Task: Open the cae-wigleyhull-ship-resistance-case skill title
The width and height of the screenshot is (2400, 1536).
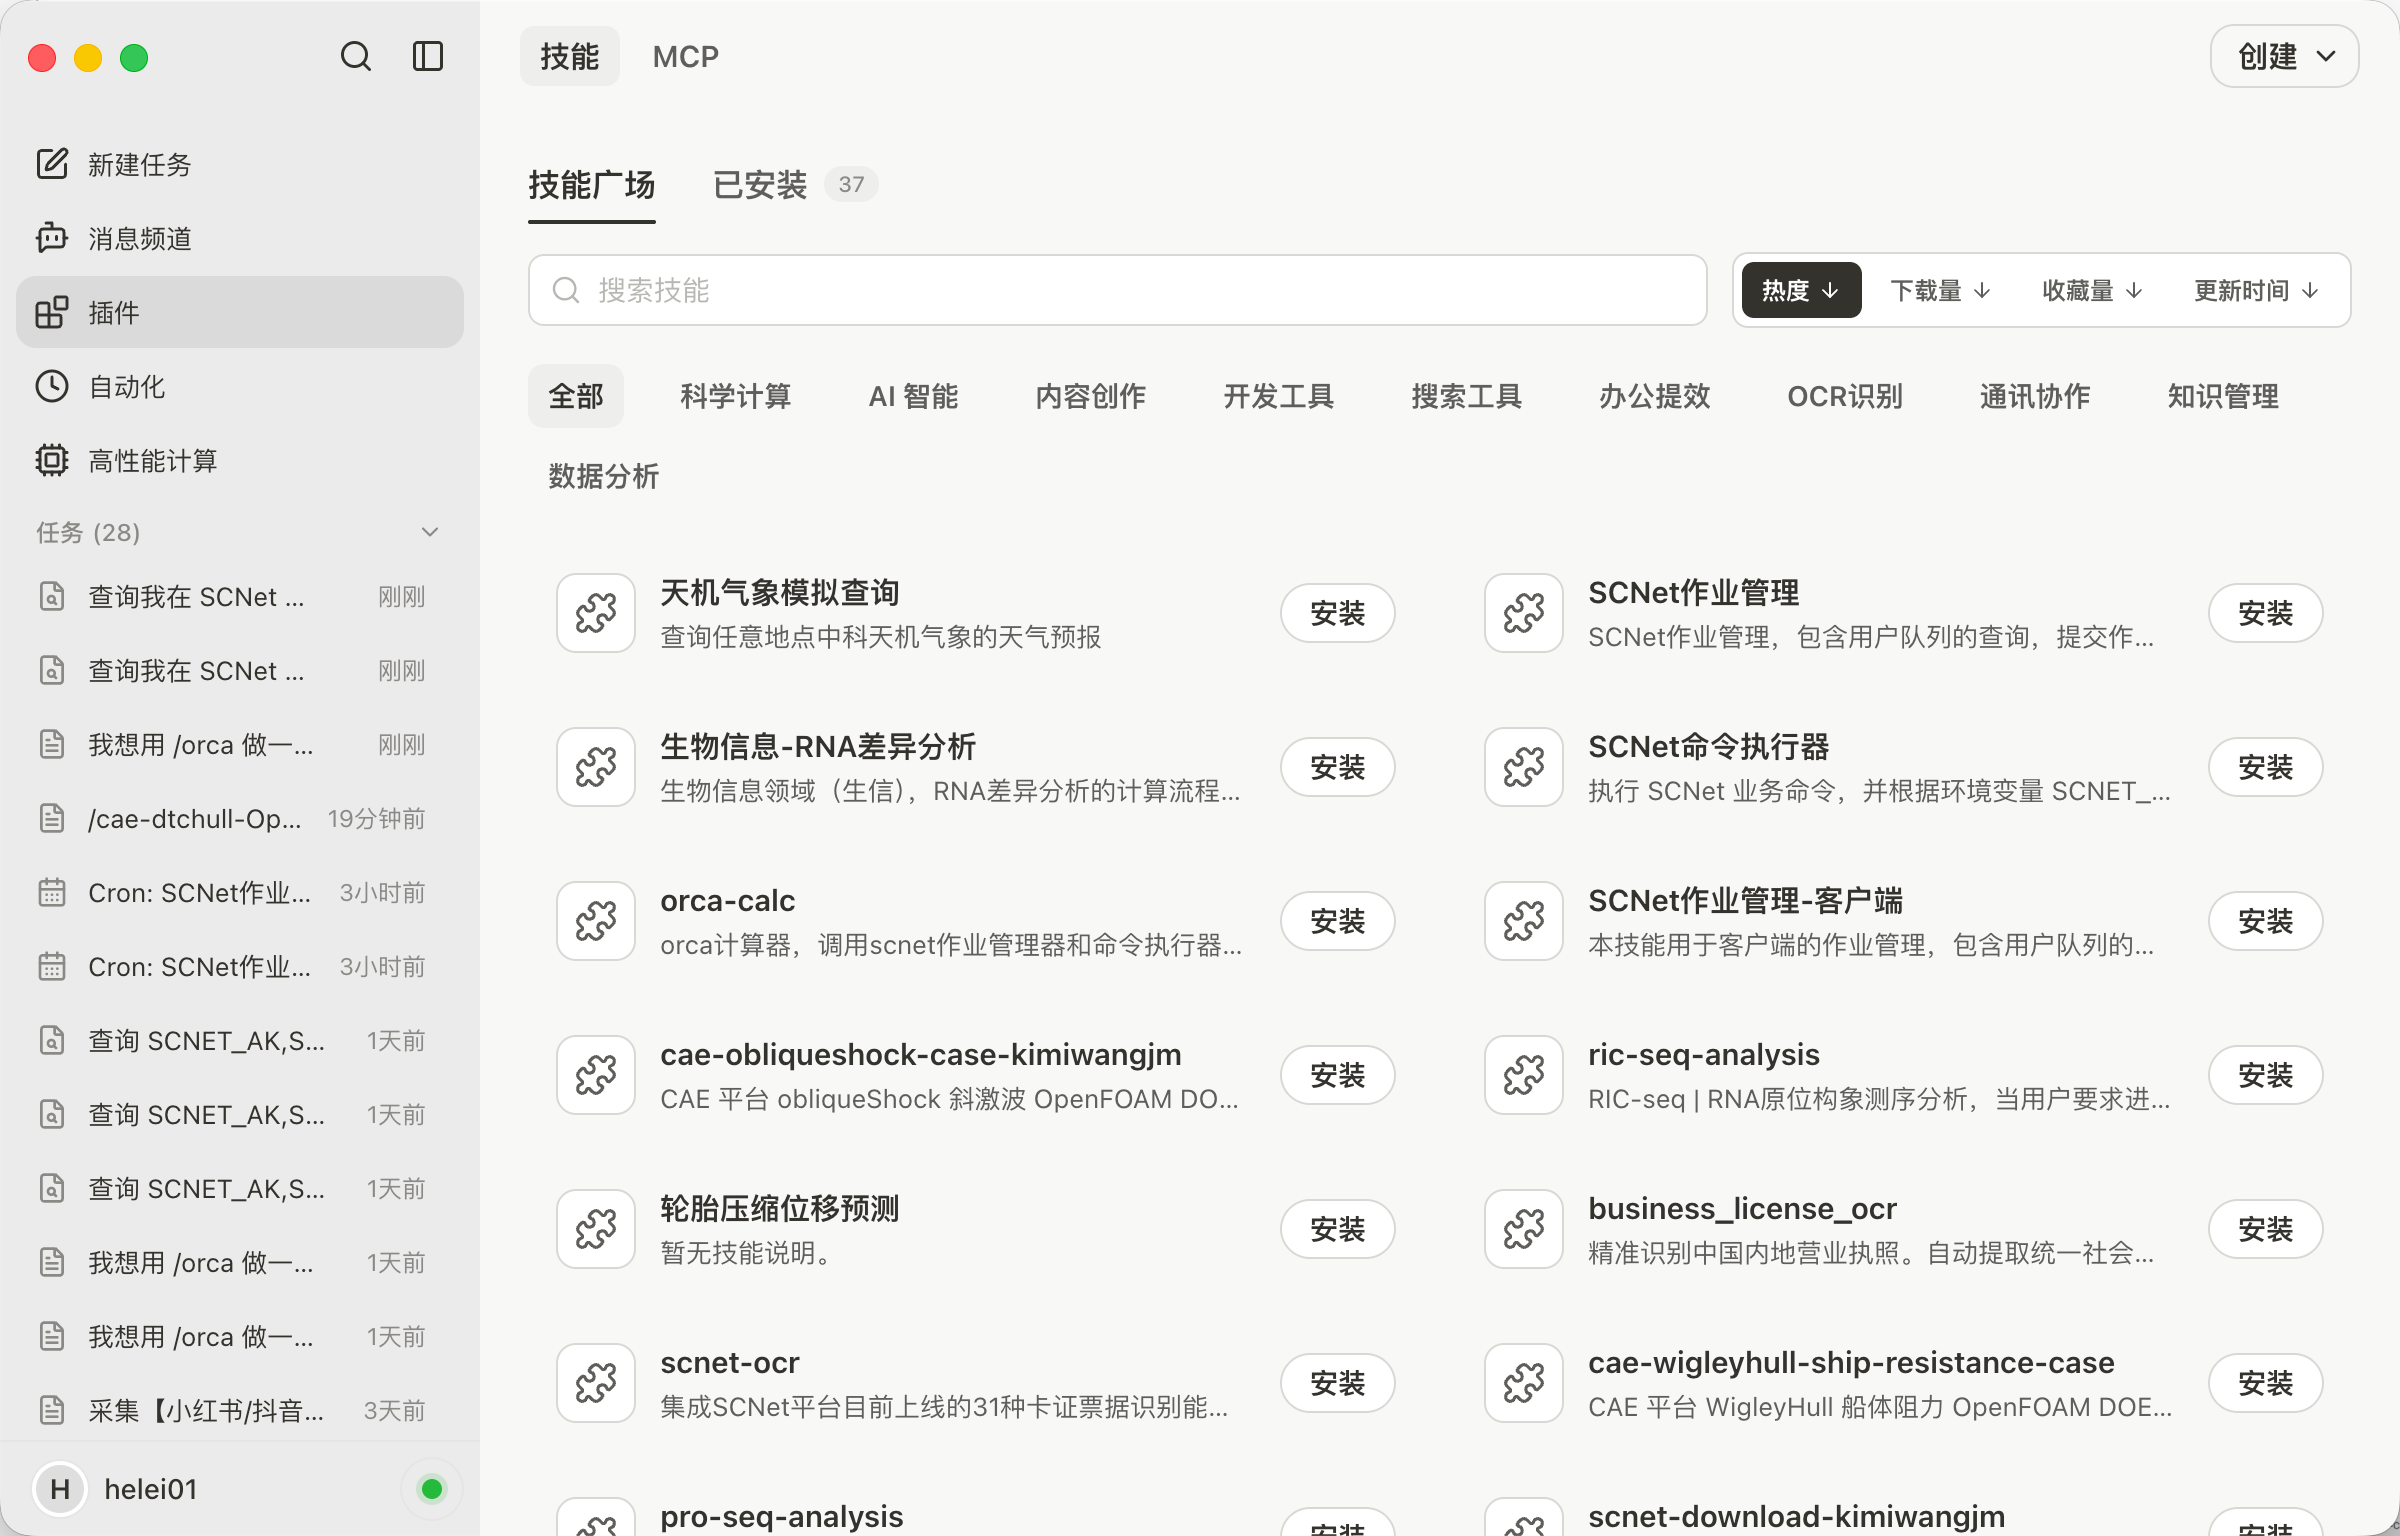Action: coord(1851,1363)
